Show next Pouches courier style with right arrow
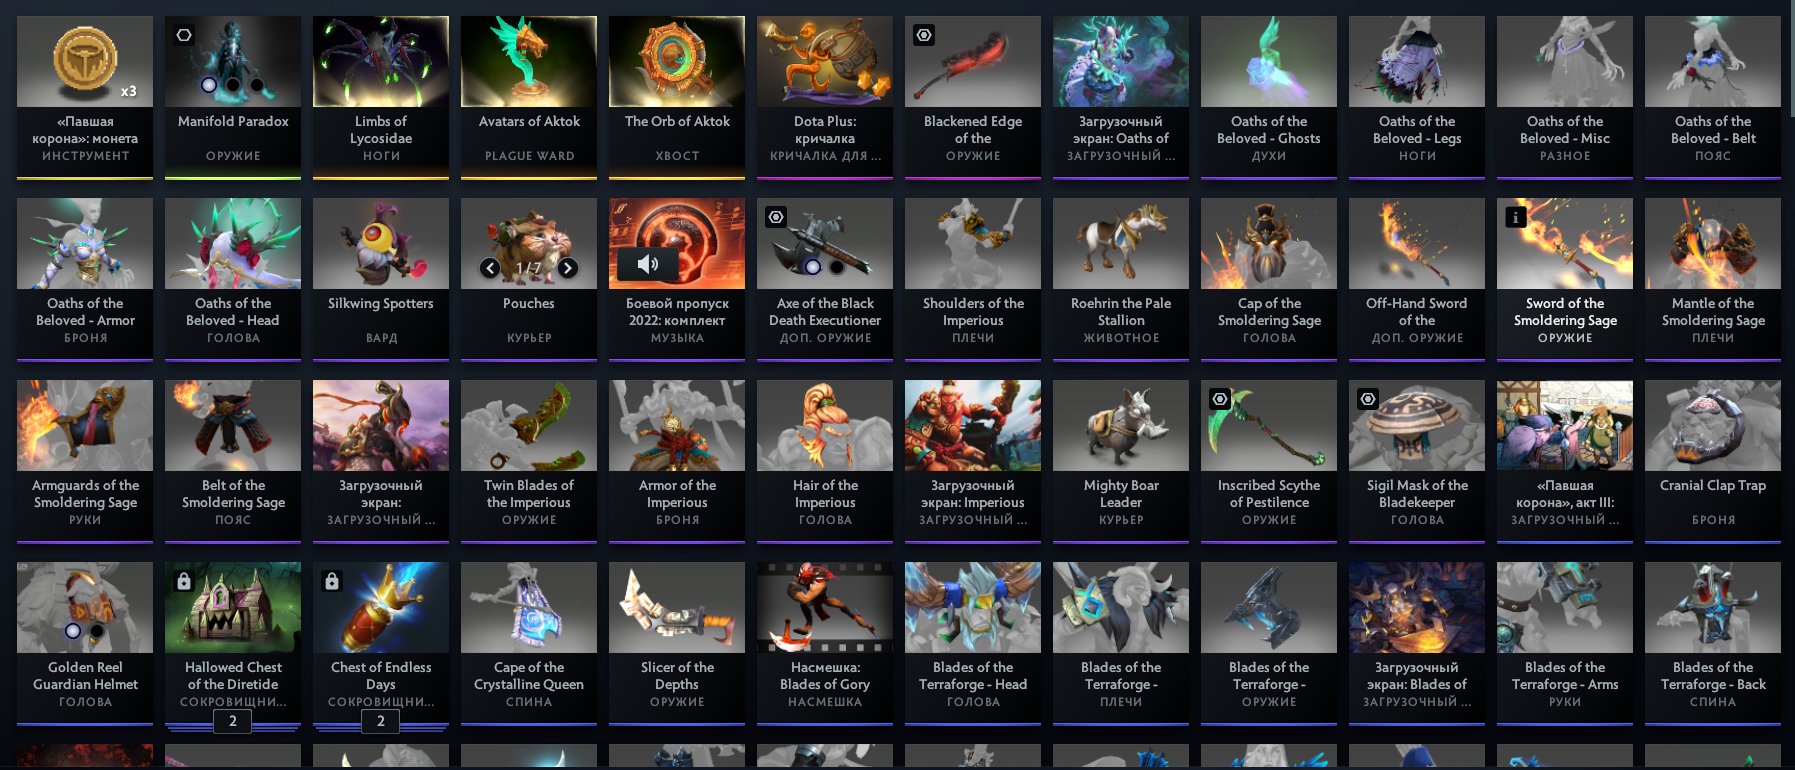 point(568,268)
